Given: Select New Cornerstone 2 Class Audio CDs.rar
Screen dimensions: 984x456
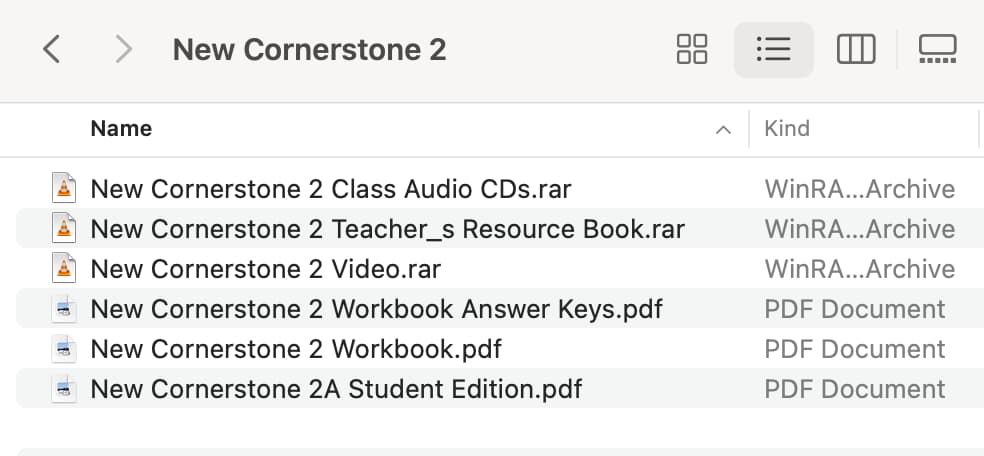Looking at the screenshot, I should [331, 189].
